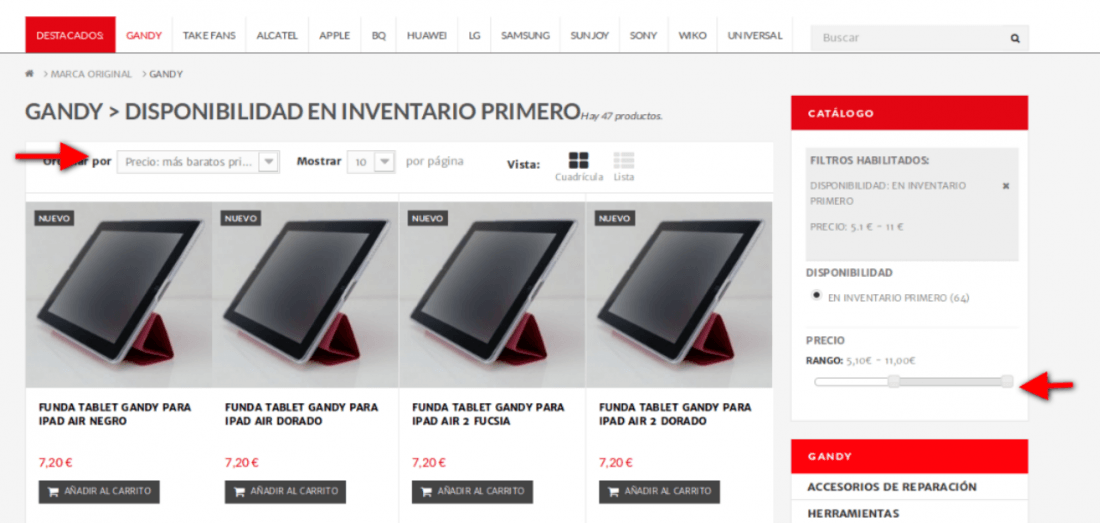Add iPad Air 2 Fucsia case to cart
The height and width of the screenshot is (523, 1100).
tap(472, 491)
